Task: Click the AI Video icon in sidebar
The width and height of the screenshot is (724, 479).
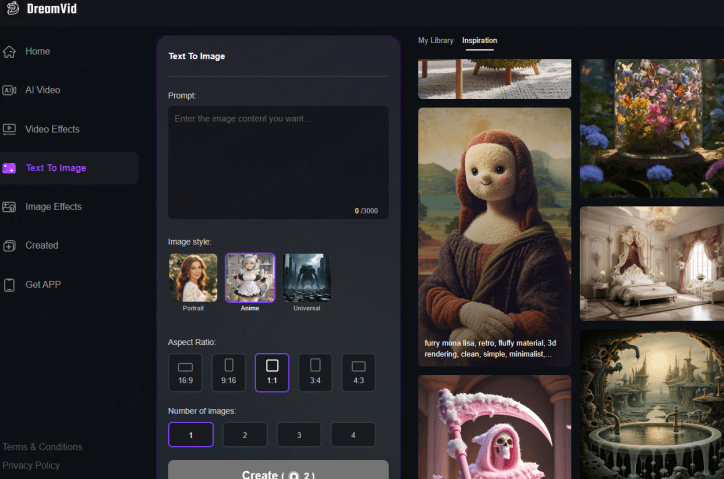Action: [9, 90]
